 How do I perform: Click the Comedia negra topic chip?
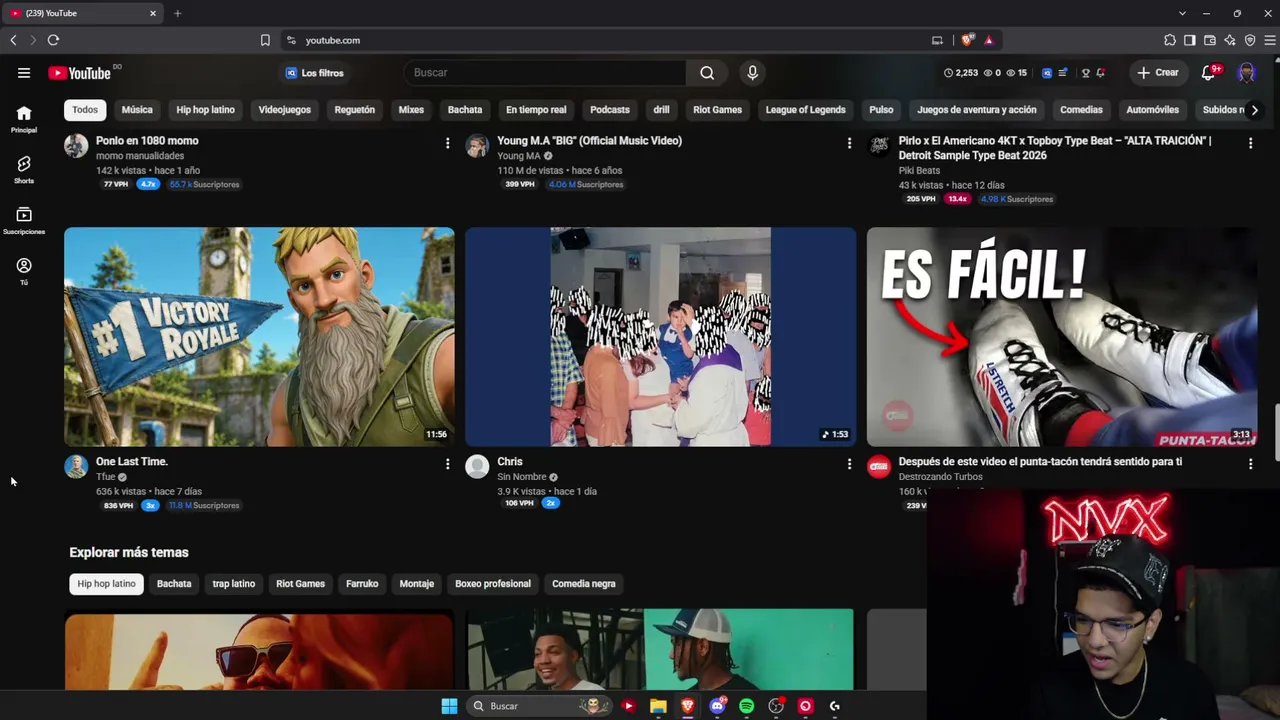point(584,584)
